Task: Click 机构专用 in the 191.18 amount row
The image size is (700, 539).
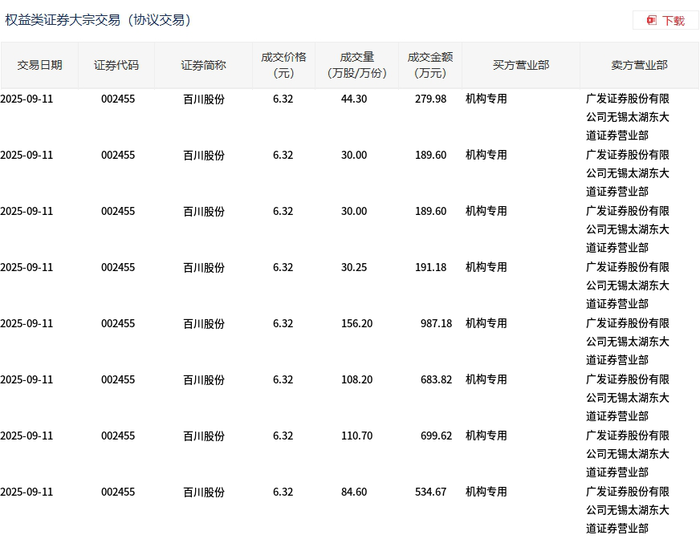Action: 486,267
